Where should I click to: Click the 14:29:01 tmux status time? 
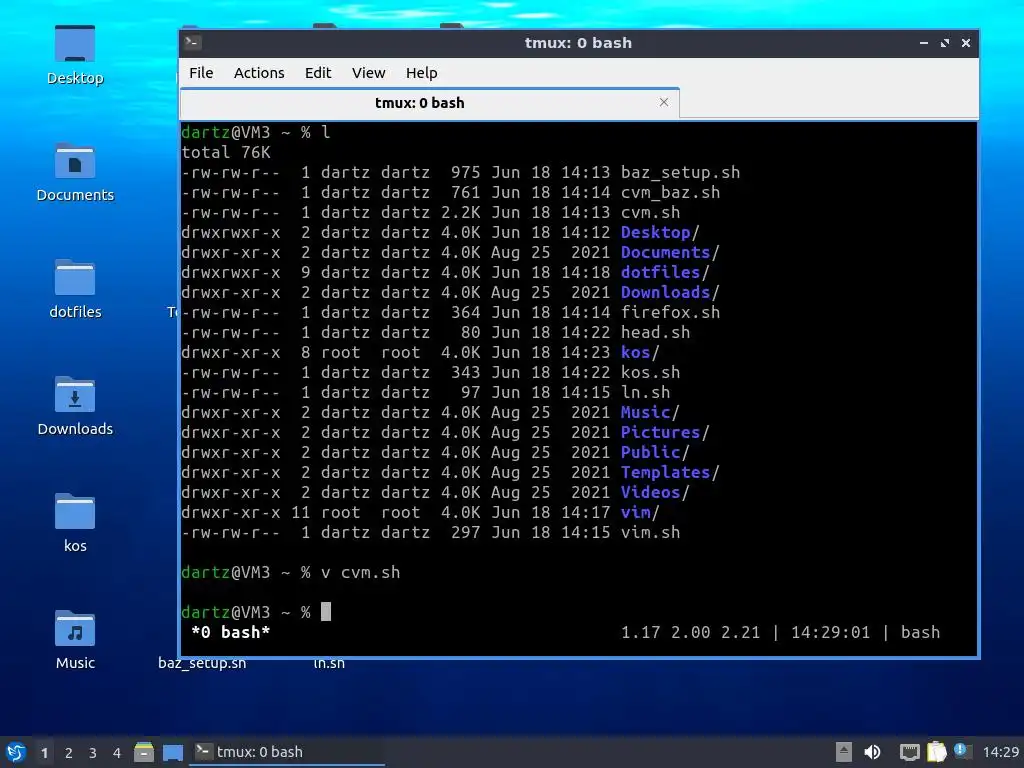[x=830, y=632]
